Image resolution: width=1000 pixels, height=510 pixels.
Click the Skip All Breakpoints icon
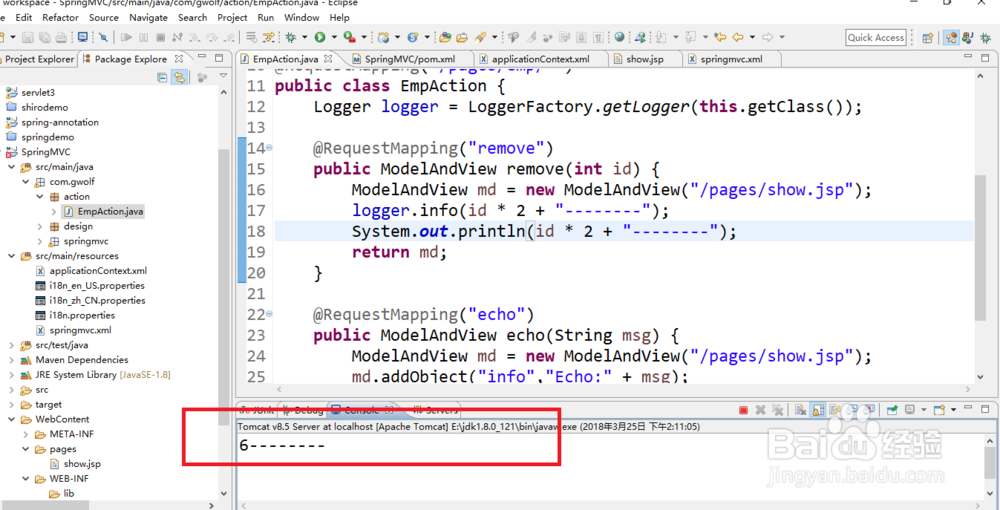(103, 37)
